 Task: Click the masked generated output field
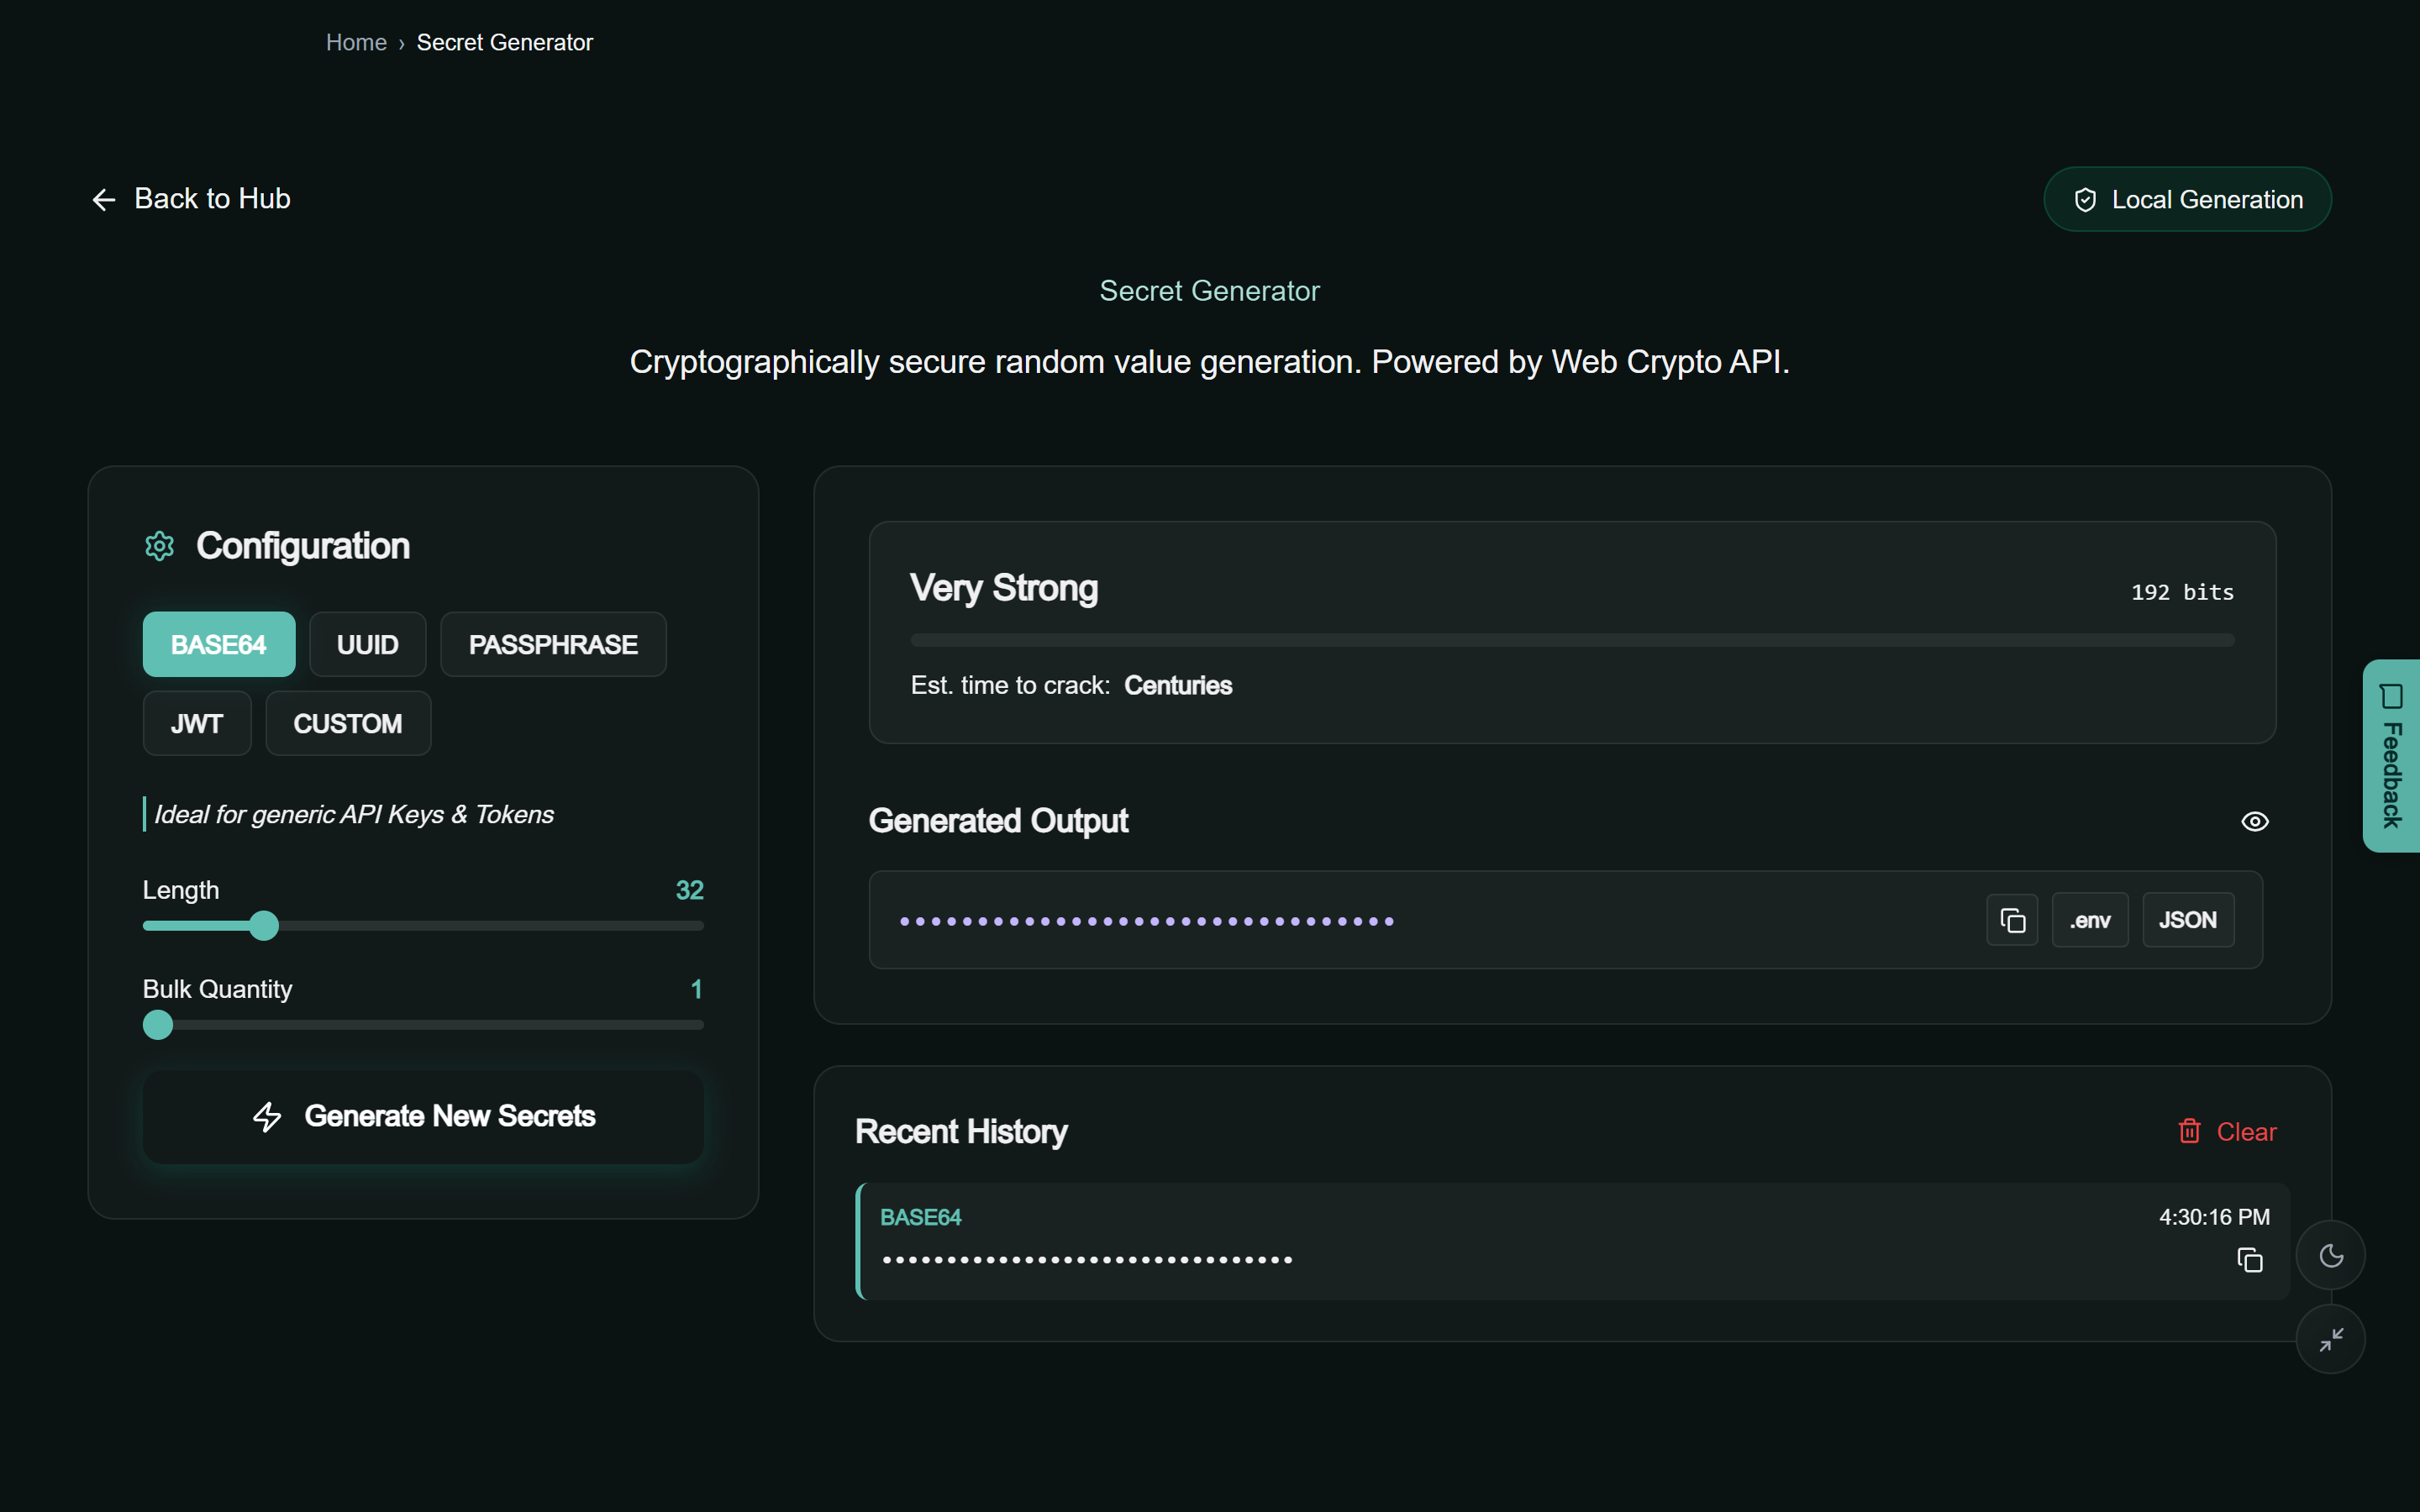pyautogui.click(x=1566, y=920)
